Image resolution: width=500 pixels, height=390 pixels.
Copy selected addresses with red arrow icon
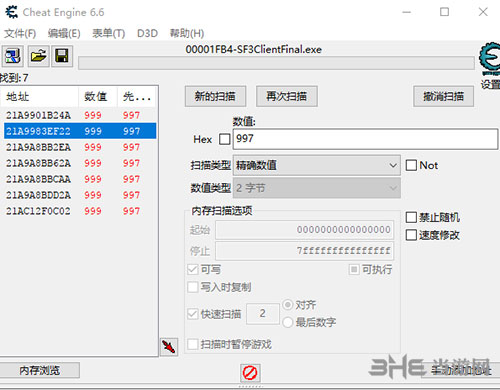[169, 347]
